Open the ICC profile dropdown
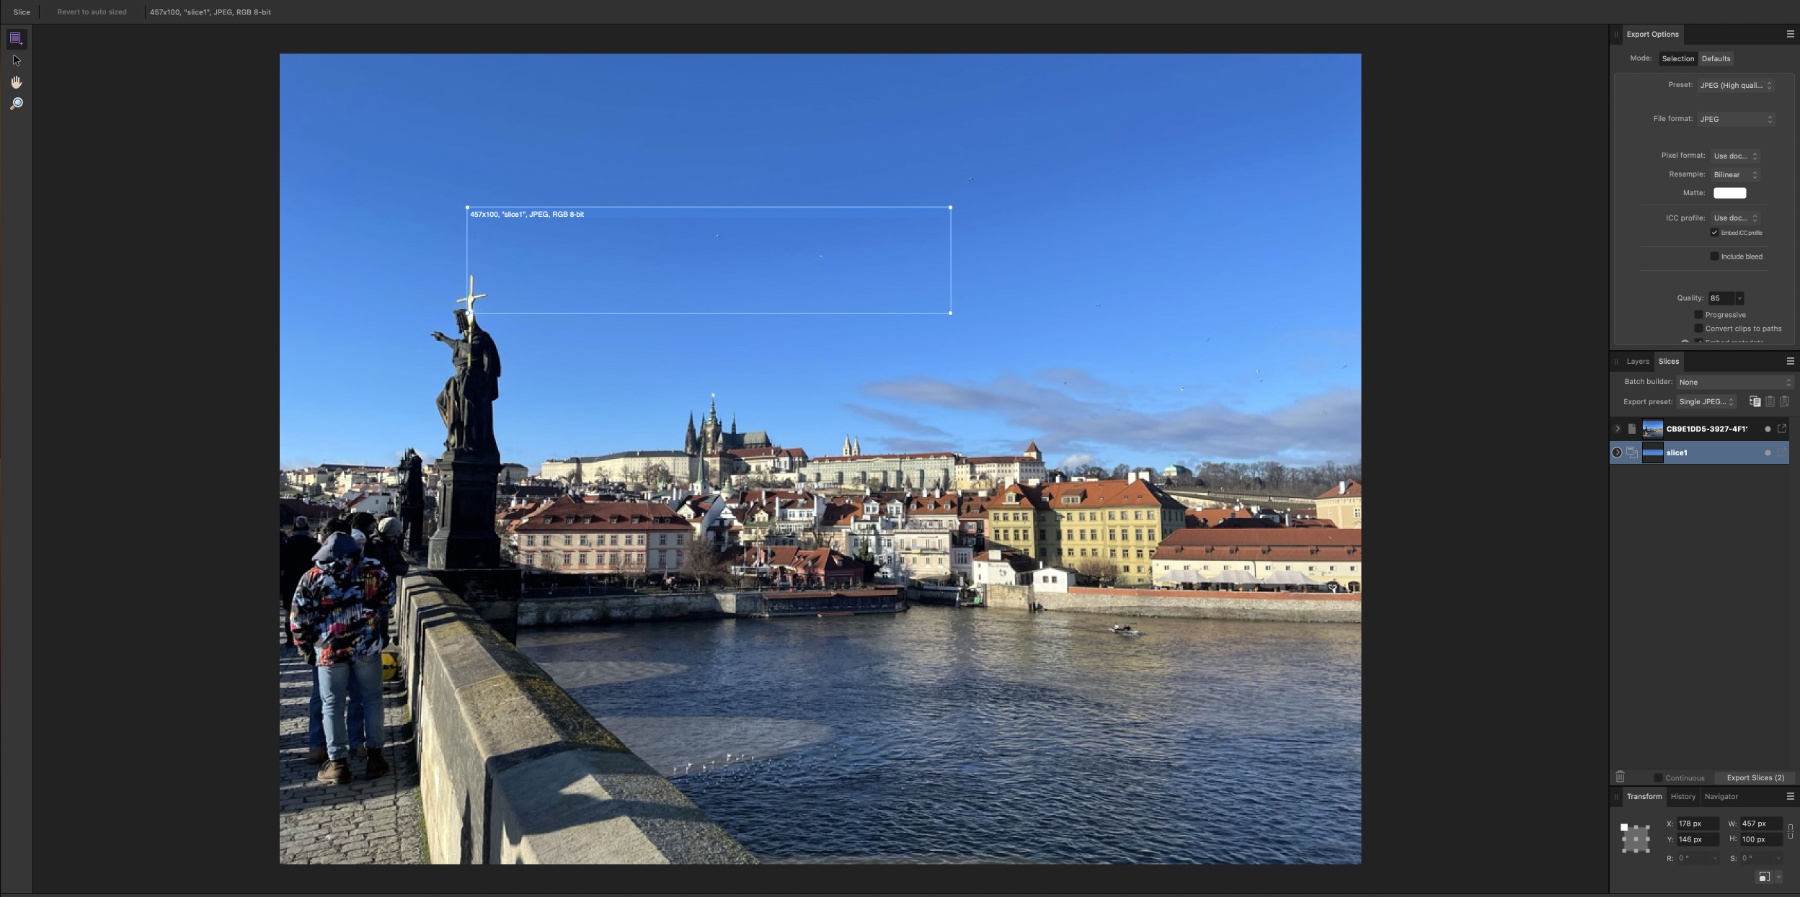The image size is (1800, 897). (1735, 218)
